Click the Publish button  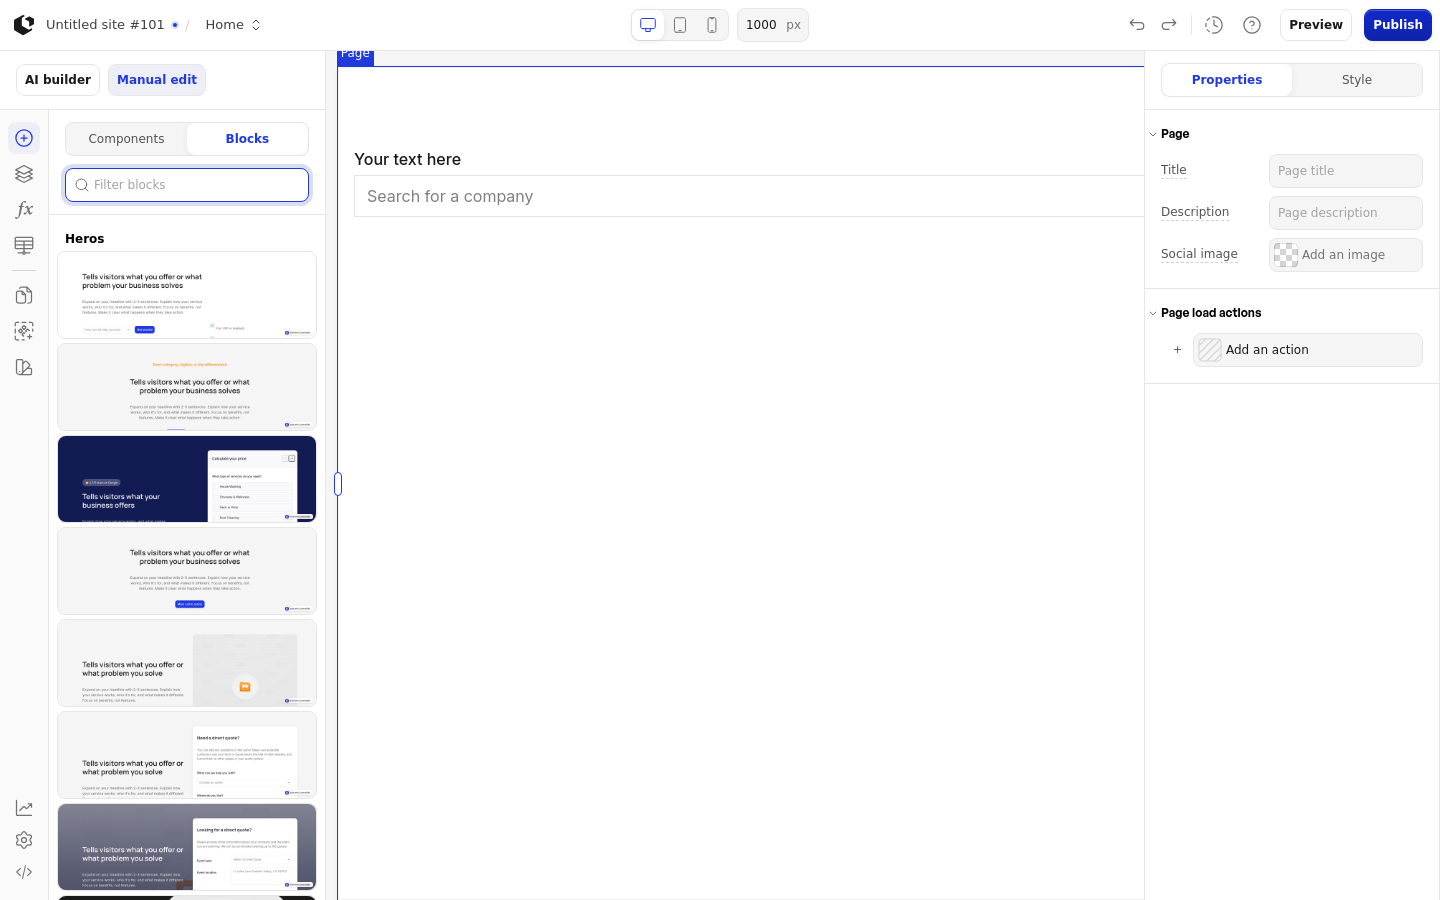pyautogui.click(x=1398, y=25)
